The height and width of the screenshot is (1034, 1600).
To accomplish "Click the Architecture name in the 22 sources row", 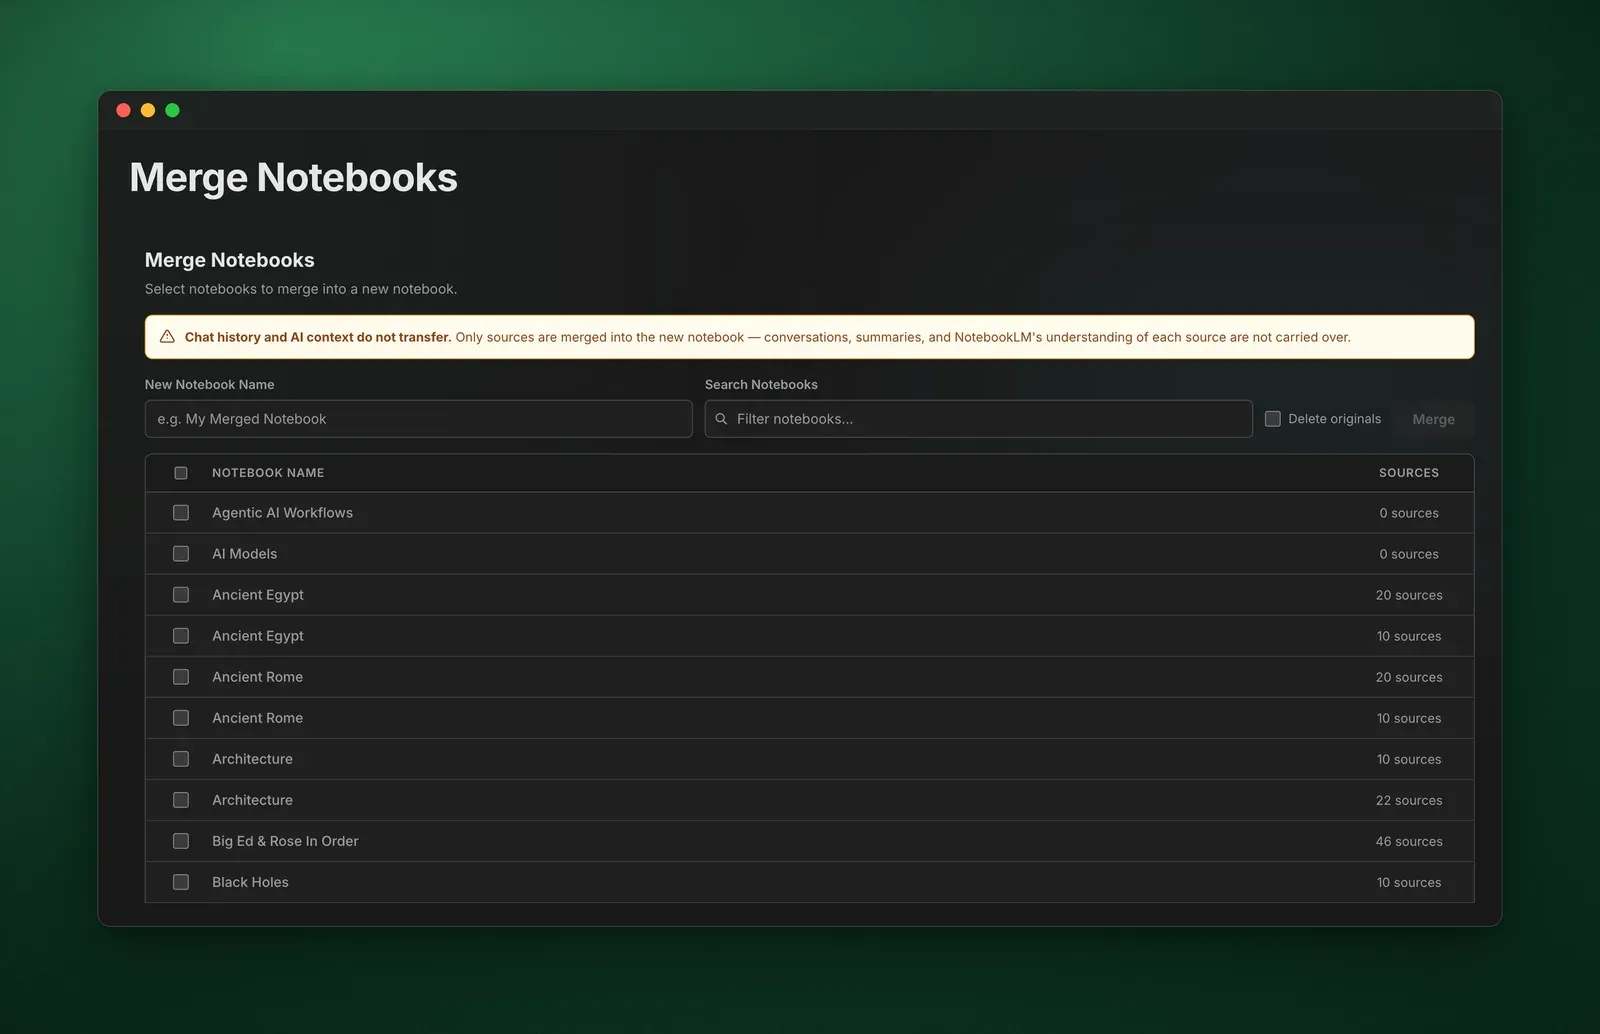I will [252, 800].
